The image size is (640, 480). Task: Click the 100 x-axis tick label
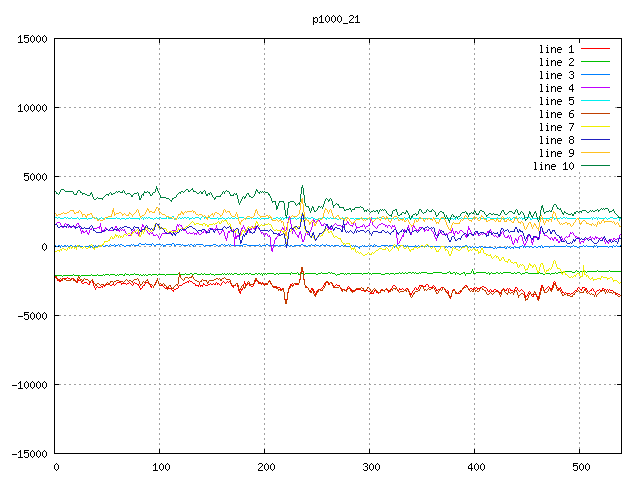click(x=160, y=467)
